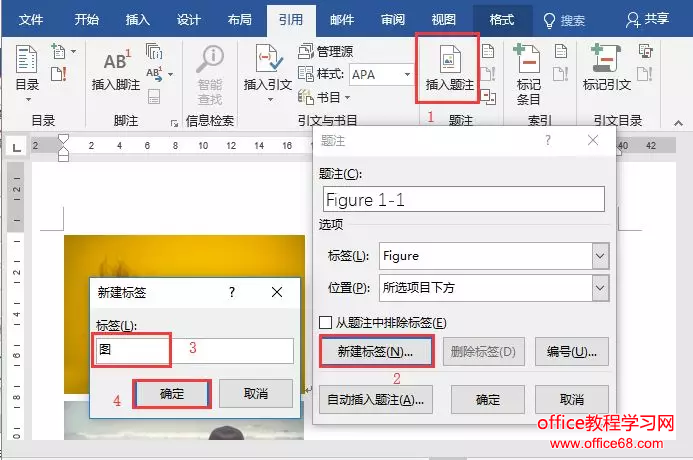Screen dimensions: 693x460
Task: Switch to the 插入 tab
Action: tap(137, 20)
